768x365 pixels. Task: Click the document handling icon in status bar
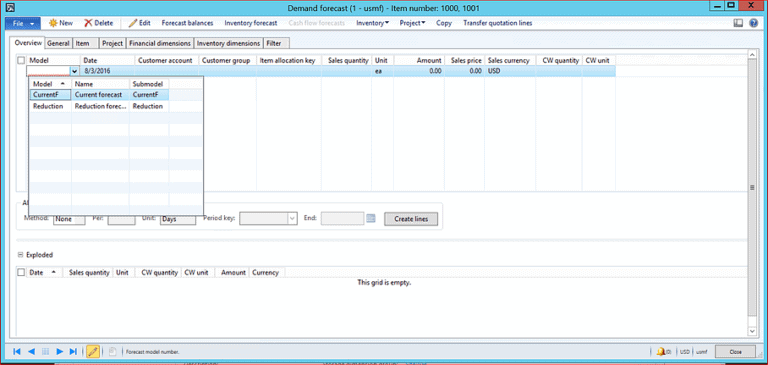(112, 351)
